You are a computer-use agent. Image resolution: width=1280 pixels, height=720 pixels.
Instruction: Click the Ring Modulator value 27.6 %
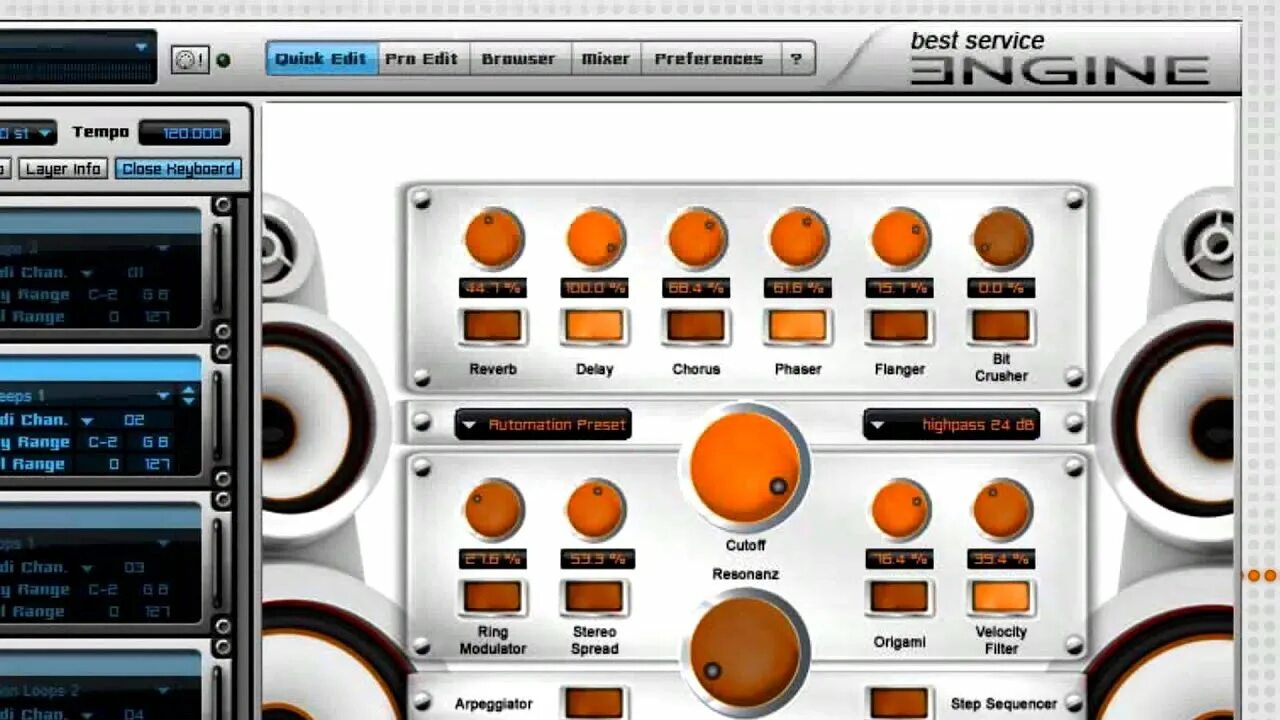click(494, 559)
